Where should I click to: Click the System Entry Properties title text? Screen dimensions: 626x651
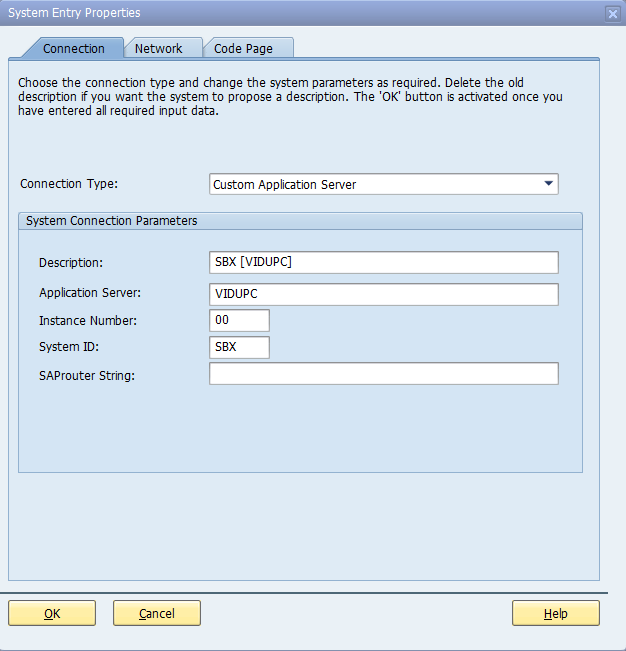pos(74,13)
